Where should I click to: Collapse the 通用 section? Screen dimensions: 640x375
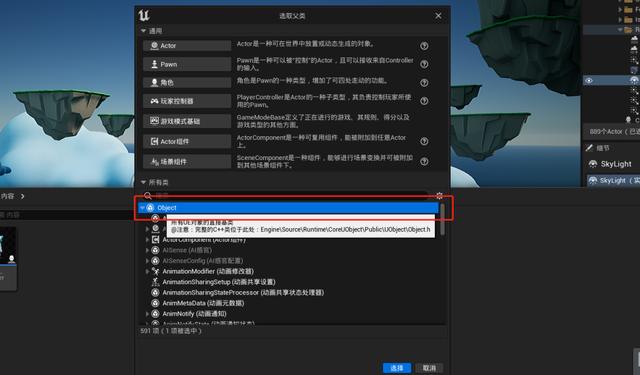(x=143, y=31)
